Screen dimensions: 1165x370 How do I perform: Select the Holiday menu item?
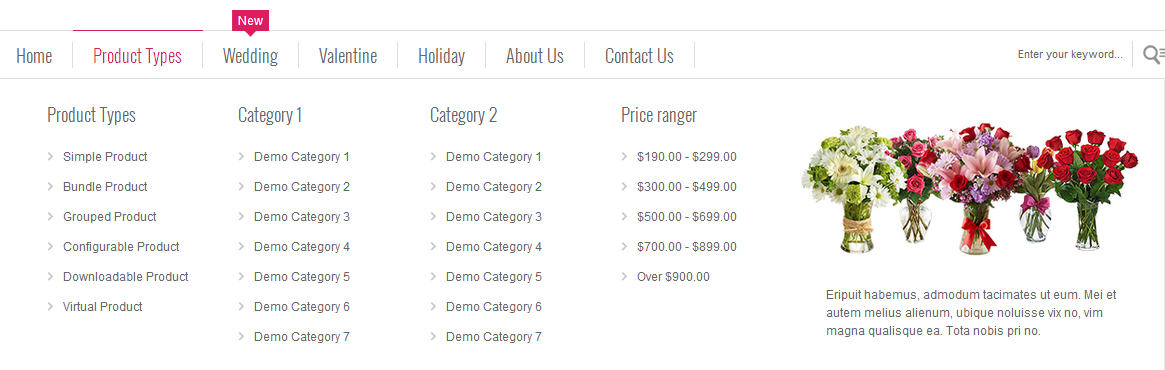point(441,56)
